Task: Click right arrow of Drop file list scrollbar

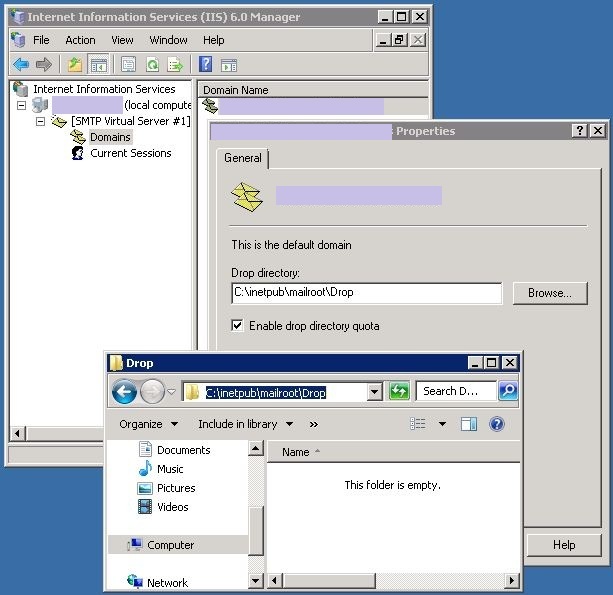Action: (512, 580)
